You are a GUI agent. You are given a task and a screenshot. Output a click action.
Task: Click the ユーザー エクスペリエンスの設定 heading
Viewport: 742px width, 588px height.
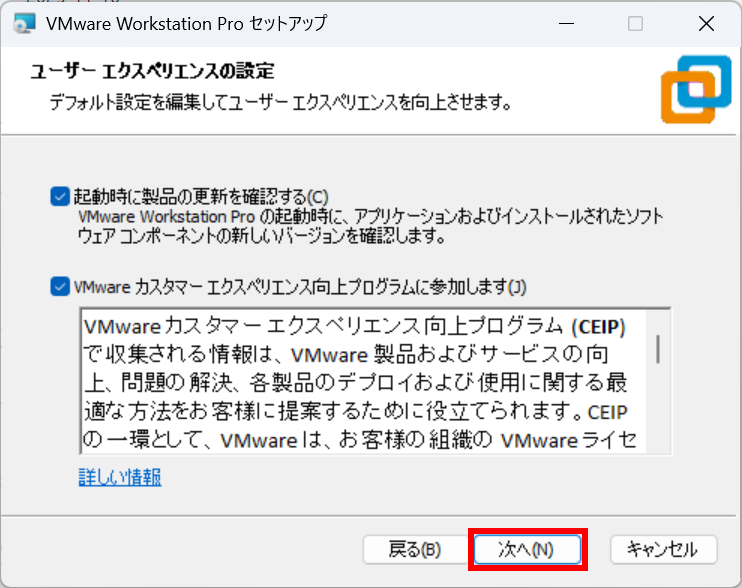152,71
